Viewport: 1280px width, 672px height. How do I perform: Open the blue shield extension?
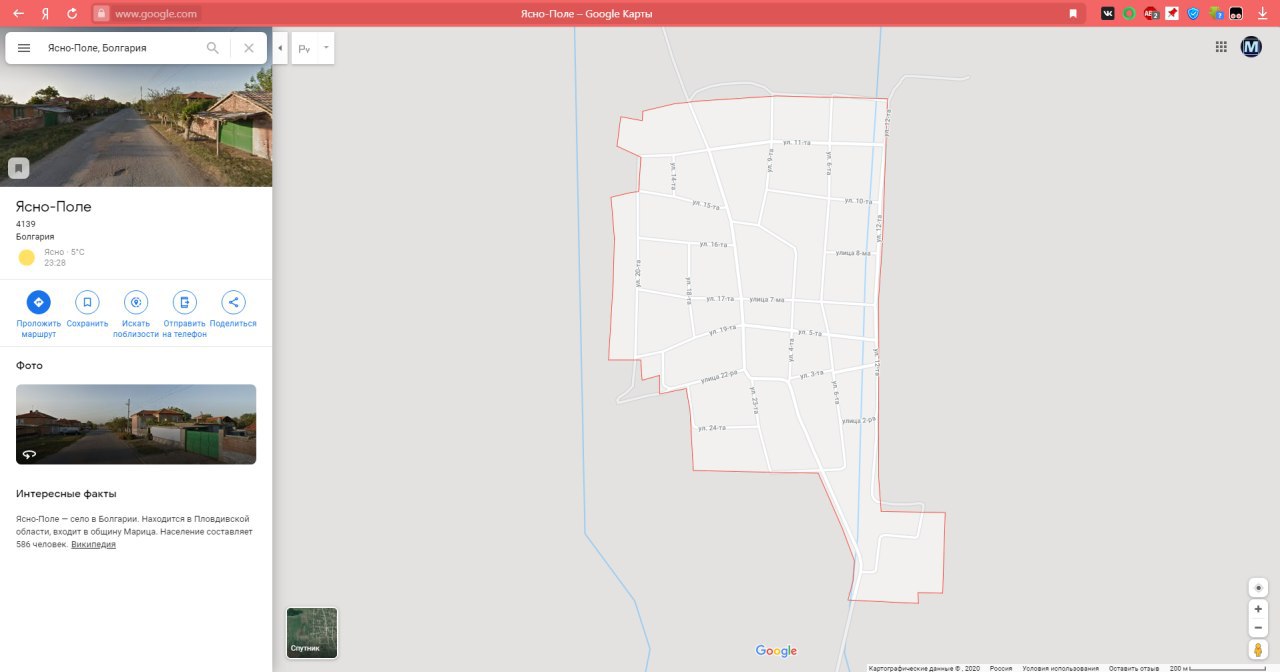pyautogui.click(x=1193, y=14)
